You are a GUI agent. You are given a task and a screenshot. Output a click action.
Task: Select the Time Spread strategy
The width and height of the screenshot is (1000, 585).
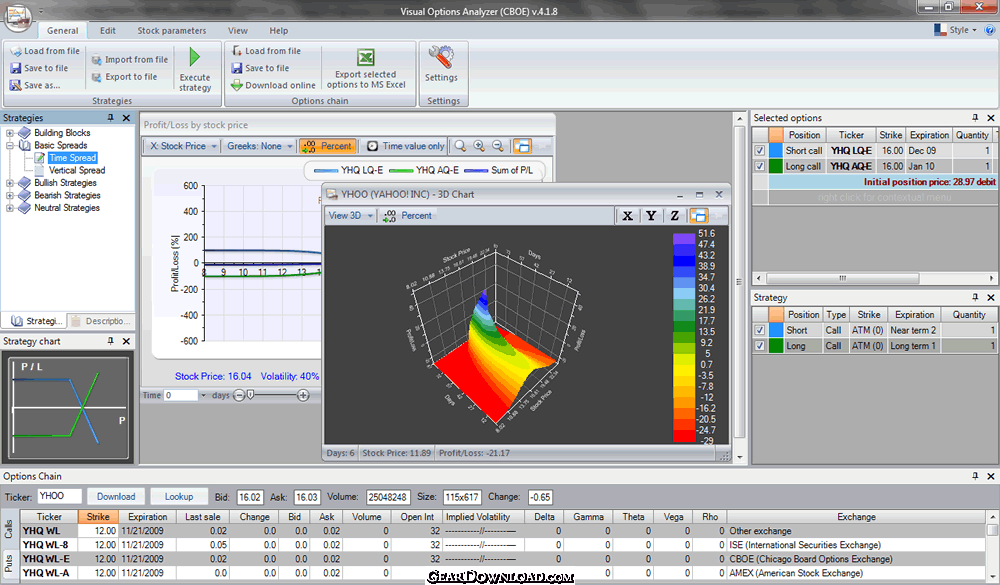72,158
